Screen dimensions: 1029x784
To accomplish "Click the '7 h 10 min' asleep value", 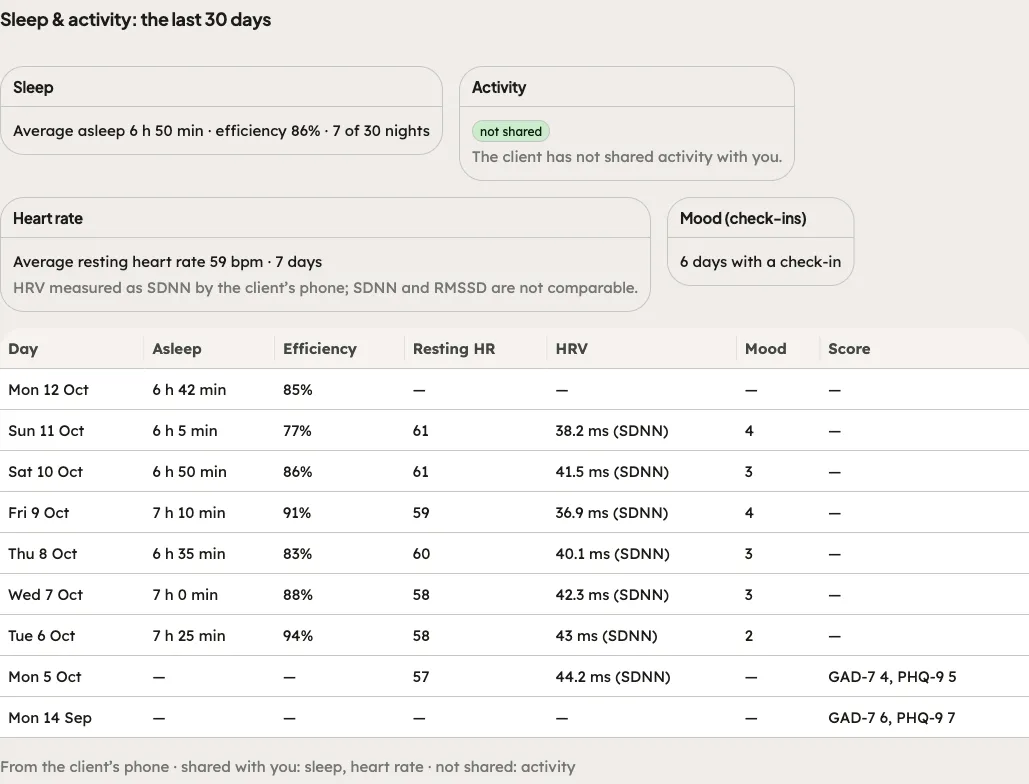I will [188, 513].
